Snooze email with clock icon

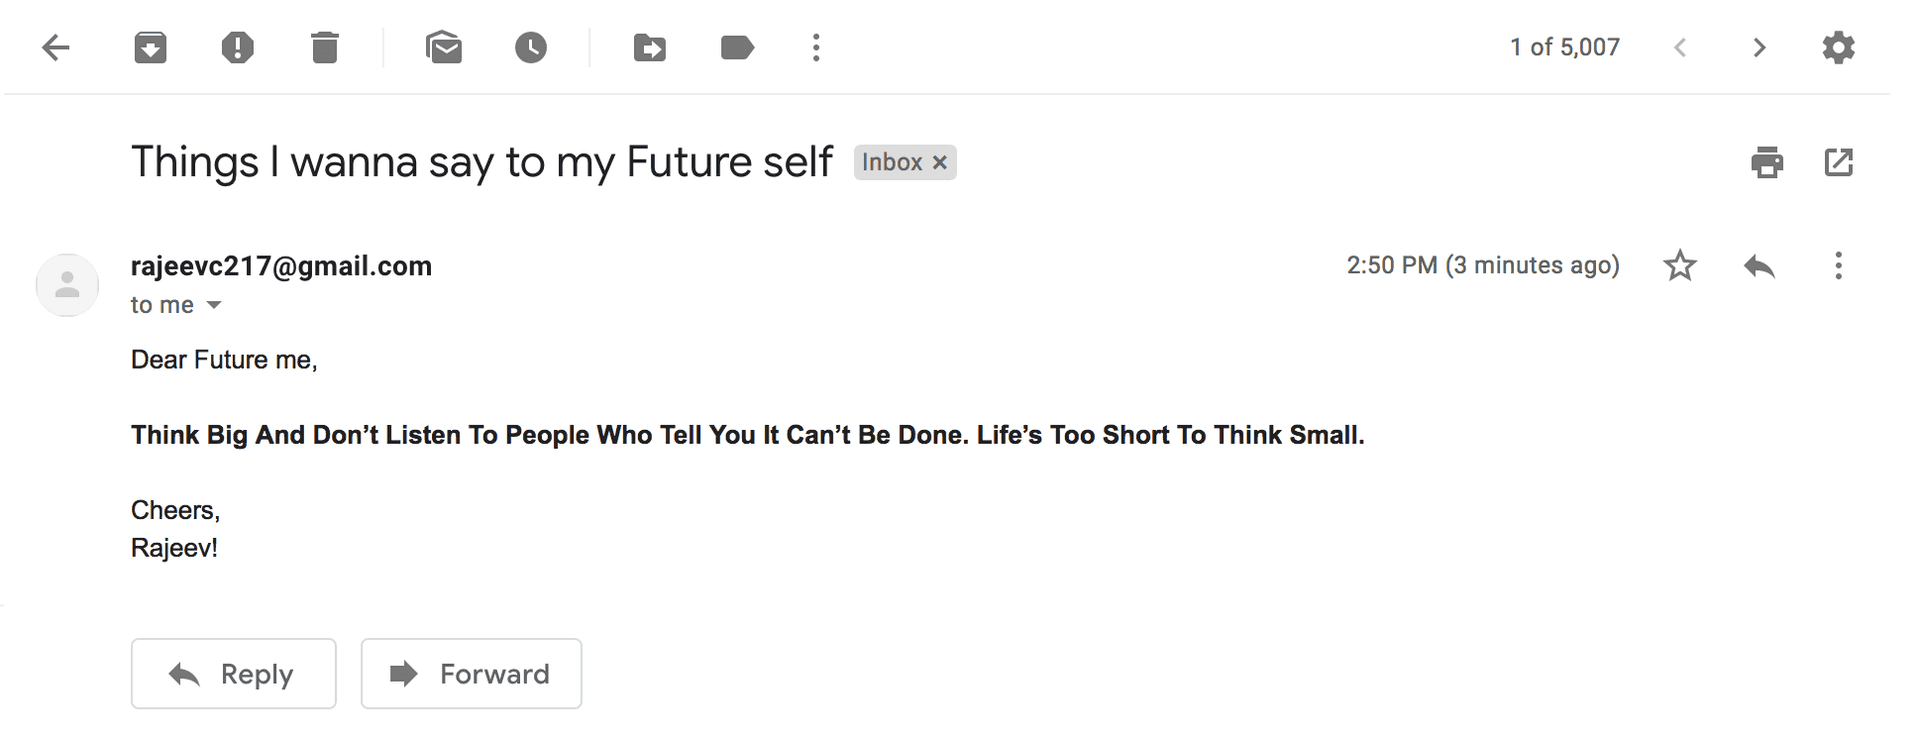pyautogui.click(x=531, y=47)
